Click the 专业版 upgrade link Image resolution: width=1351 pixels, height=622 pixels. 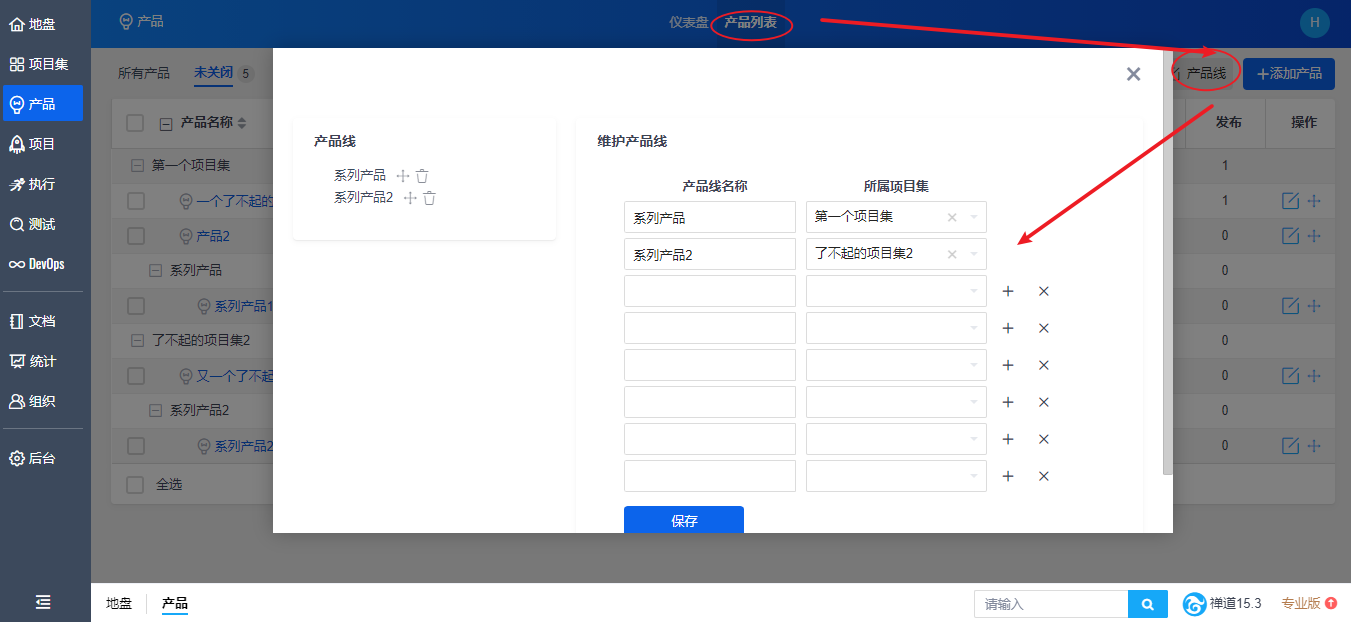click(x=1309, y=603)
